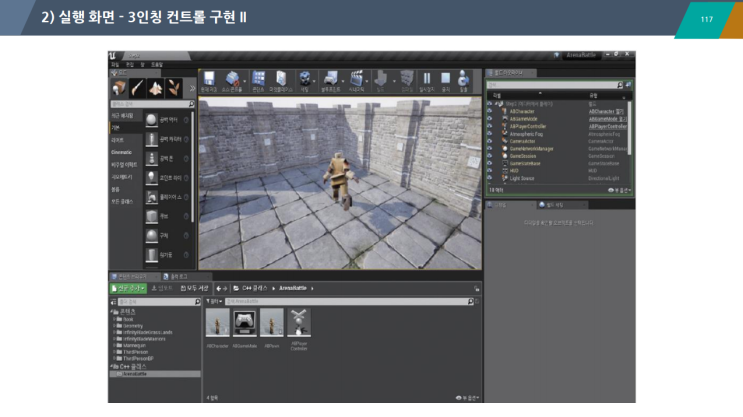Toggle visibility eye for GameNetworkManager

point(490,149)
